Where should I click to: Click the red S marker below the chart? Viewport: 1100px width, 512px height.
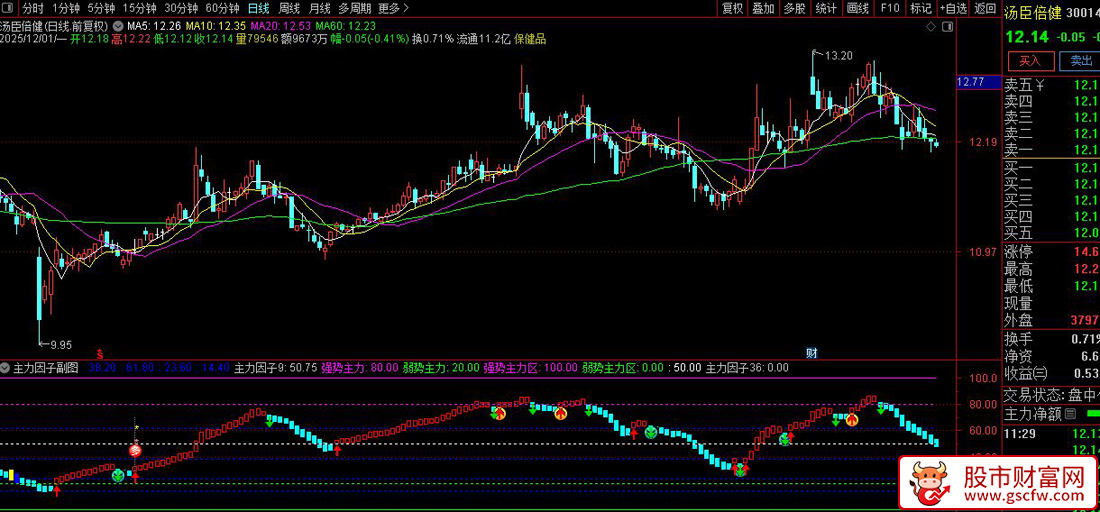[99, 353]
